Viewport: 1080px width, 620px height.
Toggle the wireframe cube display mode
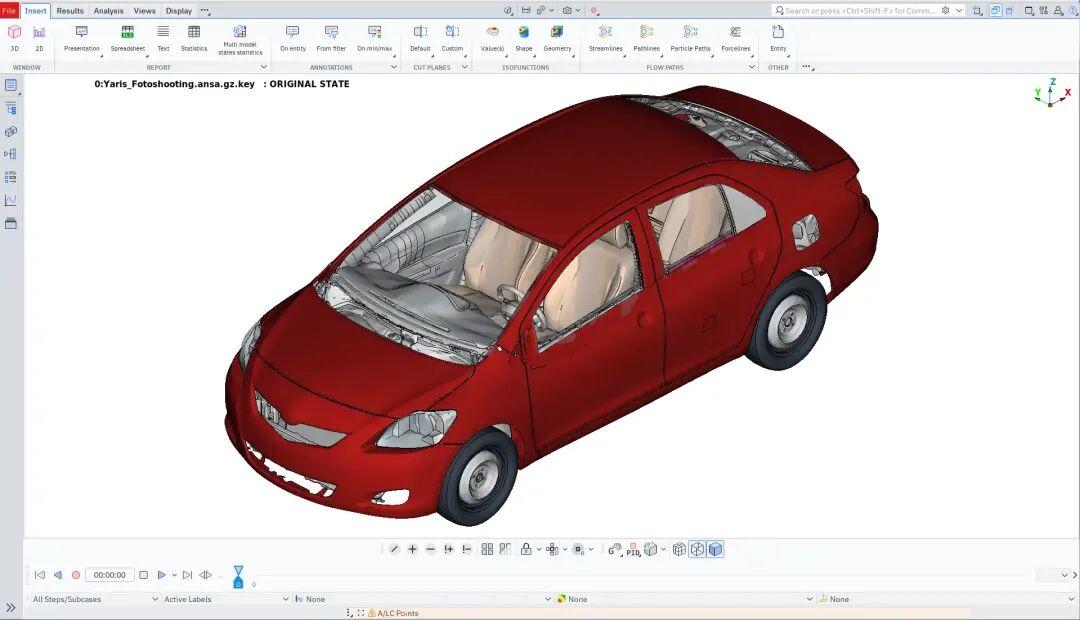tap(680, 549)
